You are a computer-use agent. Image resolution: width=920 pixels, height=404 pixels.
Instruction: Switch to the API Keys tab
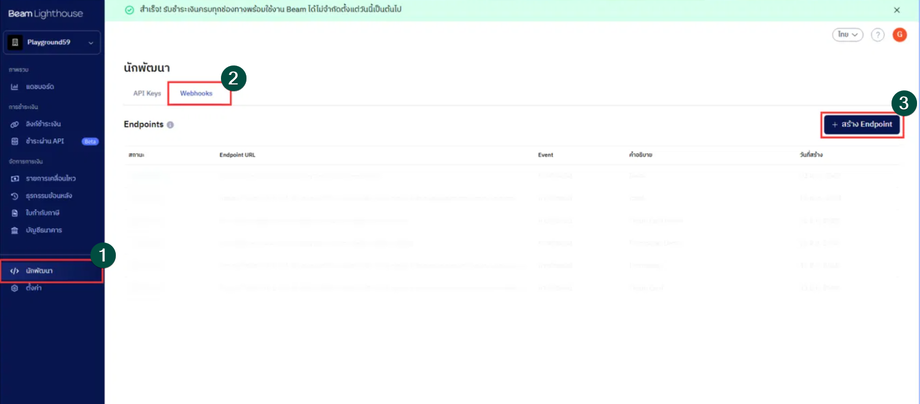tap(147, 93)
